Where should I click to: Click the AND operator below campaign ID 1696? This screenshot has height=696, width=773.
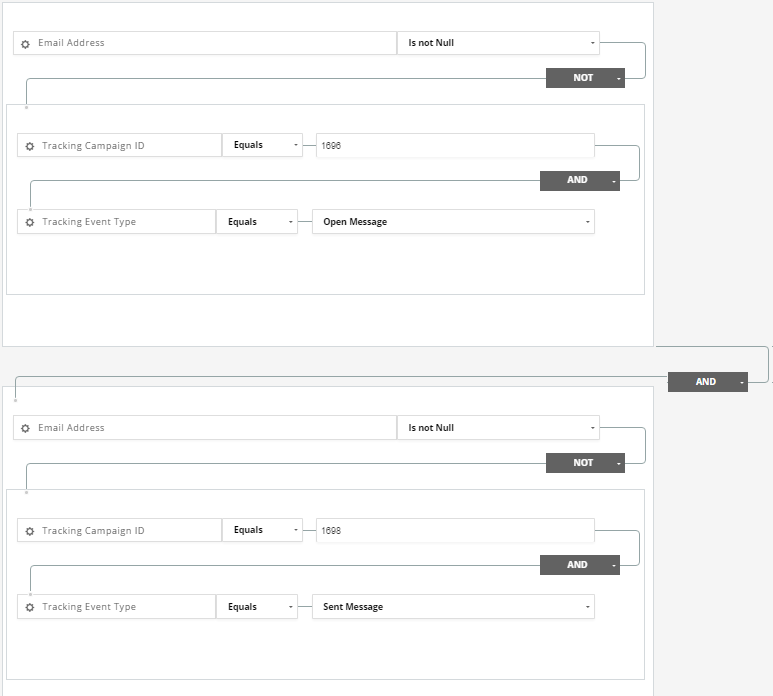(x=579, y=181)
